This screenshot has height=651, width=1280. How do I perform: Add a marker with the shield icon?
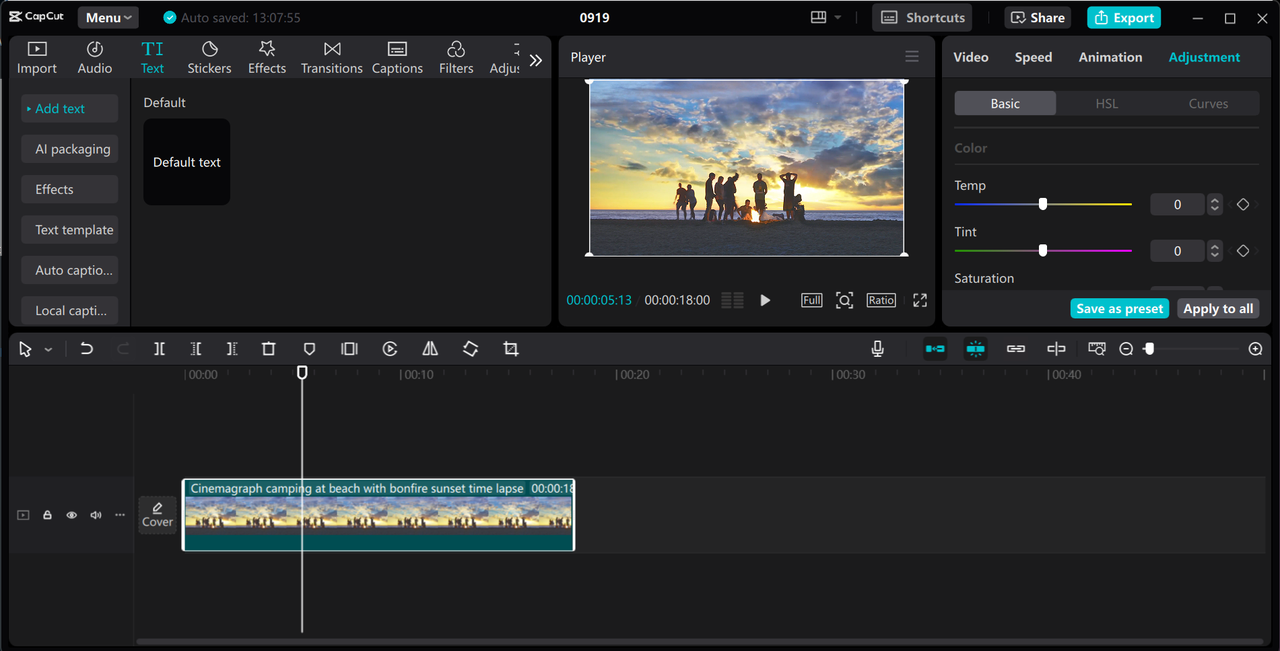pos(309,349)
